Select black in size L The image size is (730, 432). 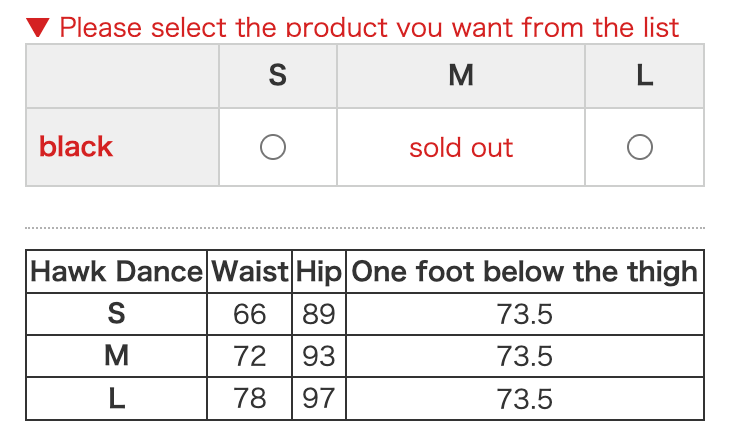[640, 148]
